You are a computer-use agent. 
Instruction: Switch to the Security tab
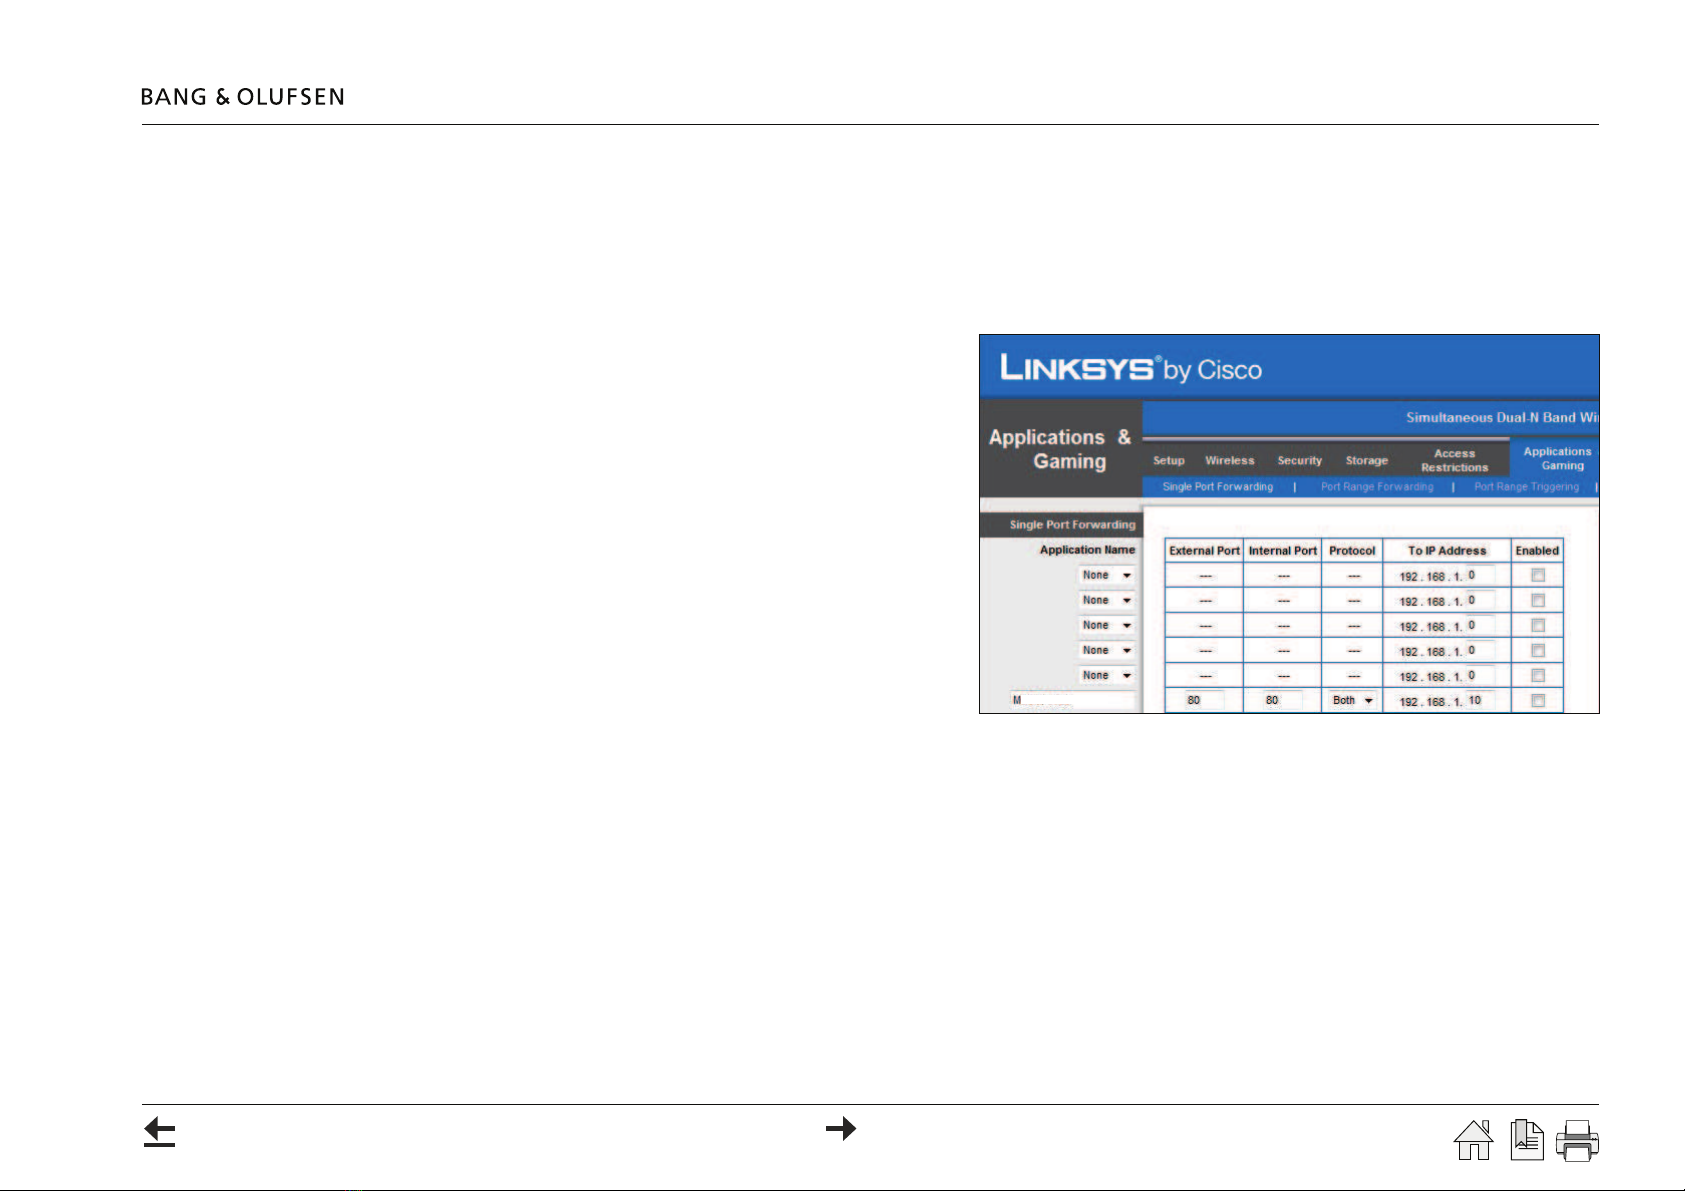pos(1300,461)
